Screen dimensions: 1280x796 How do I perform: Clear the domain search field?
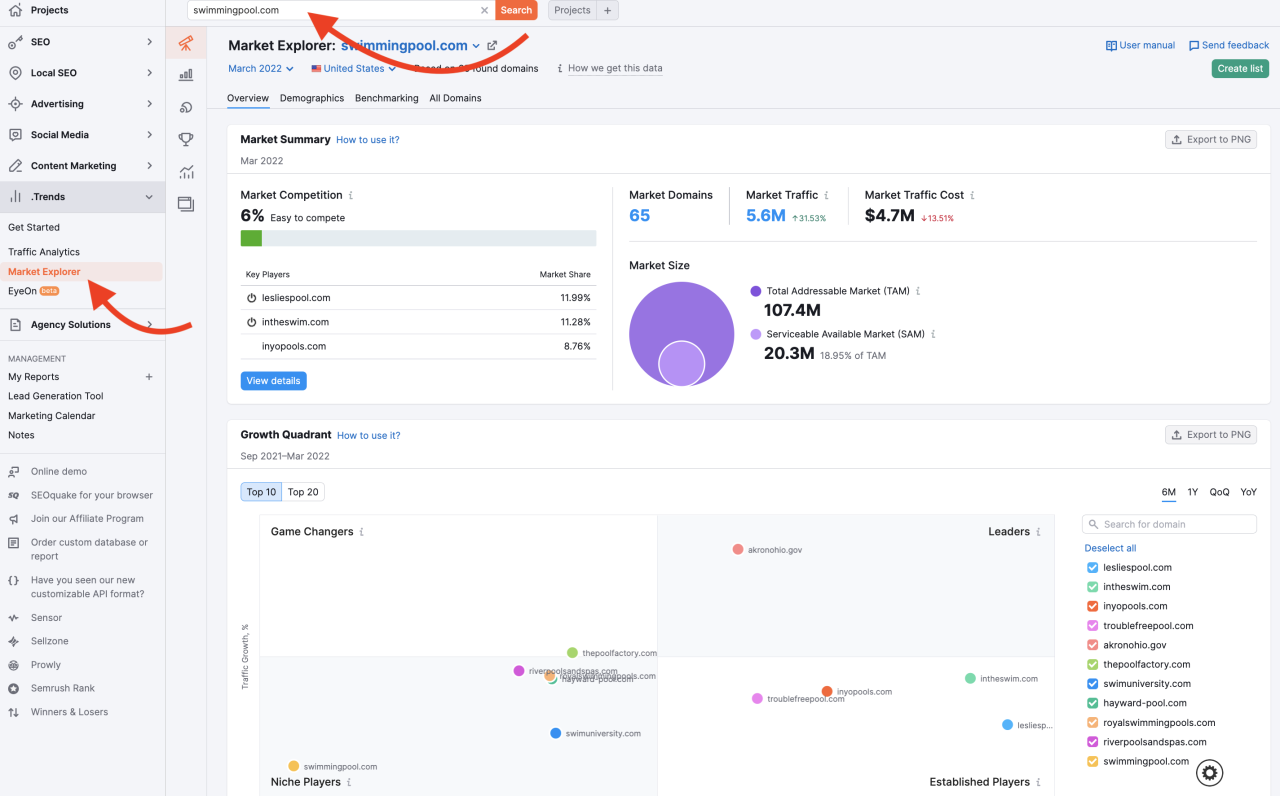click(485, 10)
